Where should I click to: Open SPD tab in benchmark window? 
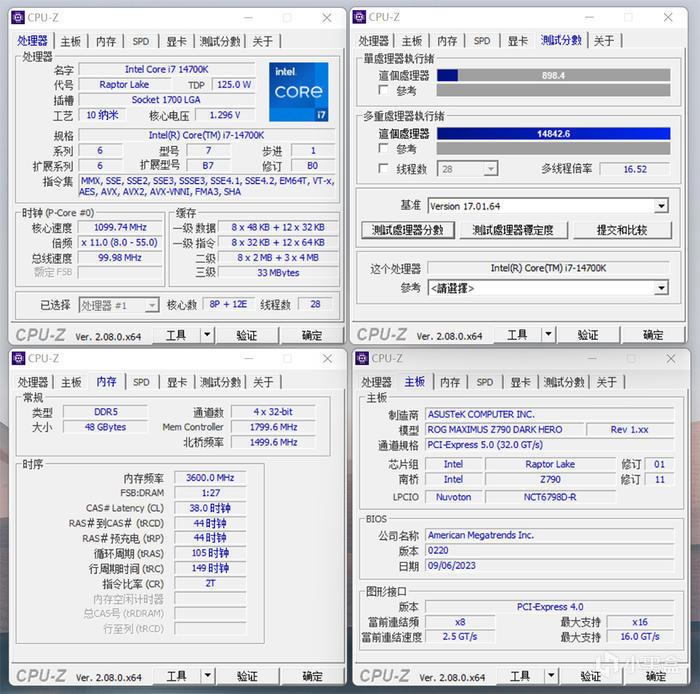point(482,41)
